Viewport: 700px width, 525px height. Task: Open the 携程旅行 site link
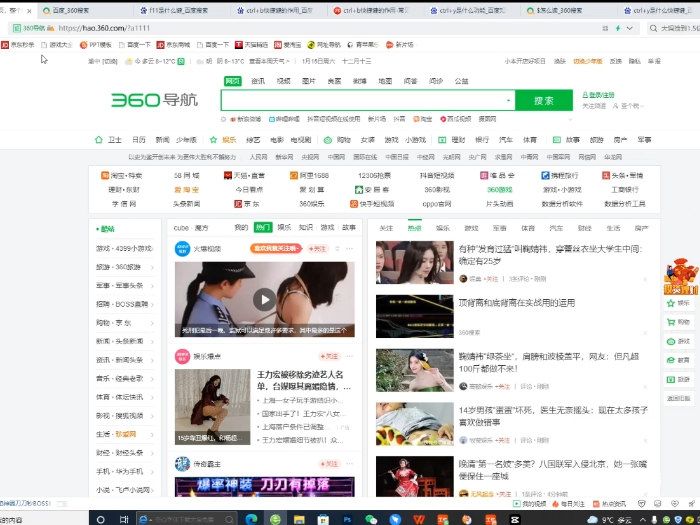(x=559, y=175)
